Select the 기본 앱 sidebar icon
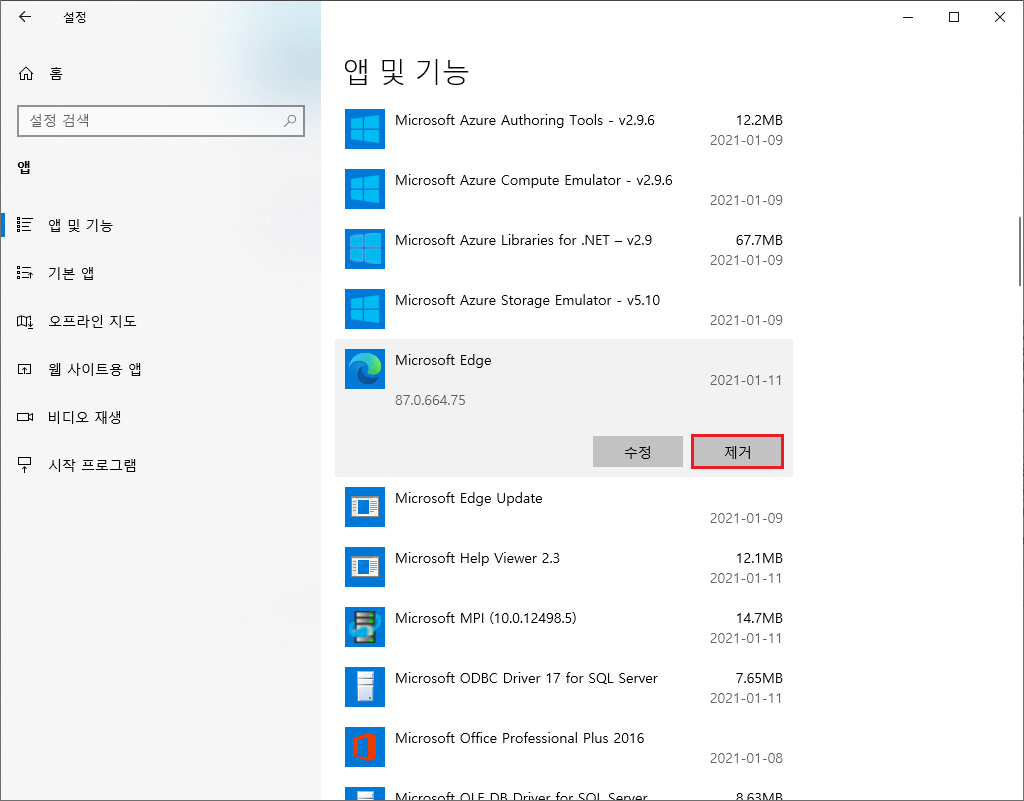 [24, 273]
